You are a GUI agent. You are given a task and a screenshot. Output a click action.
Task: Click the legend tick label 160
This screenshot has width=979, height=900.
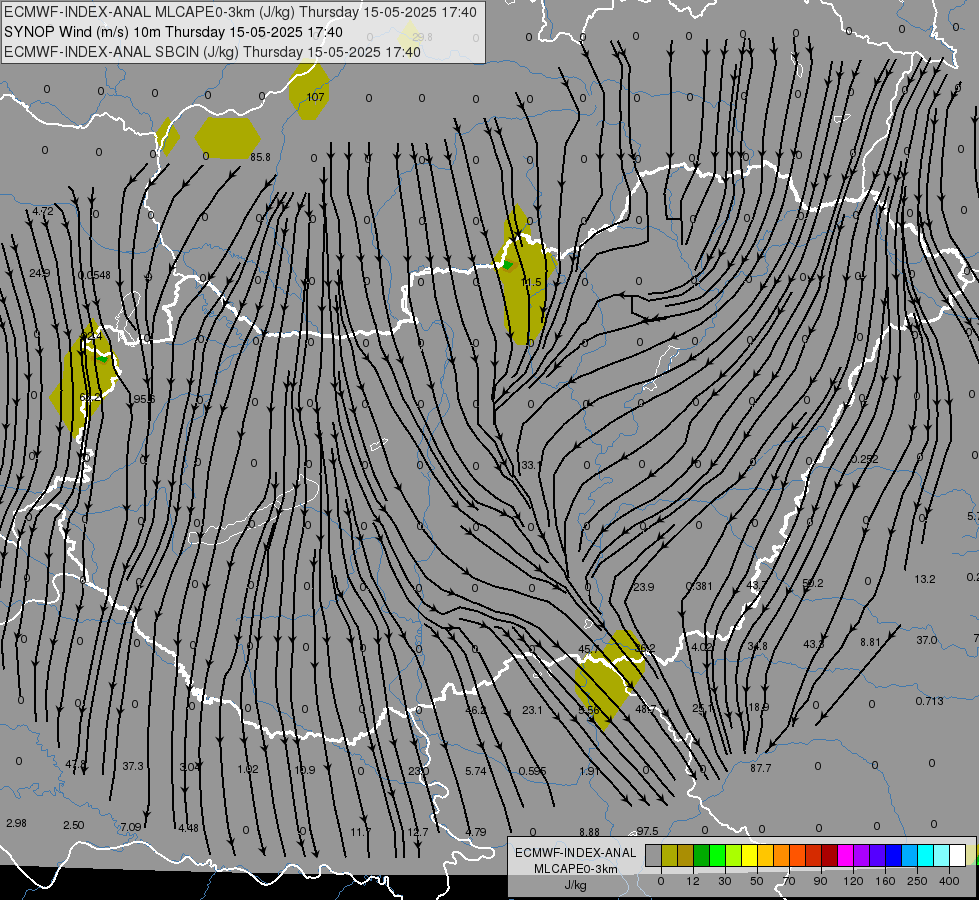coord(885,881)
